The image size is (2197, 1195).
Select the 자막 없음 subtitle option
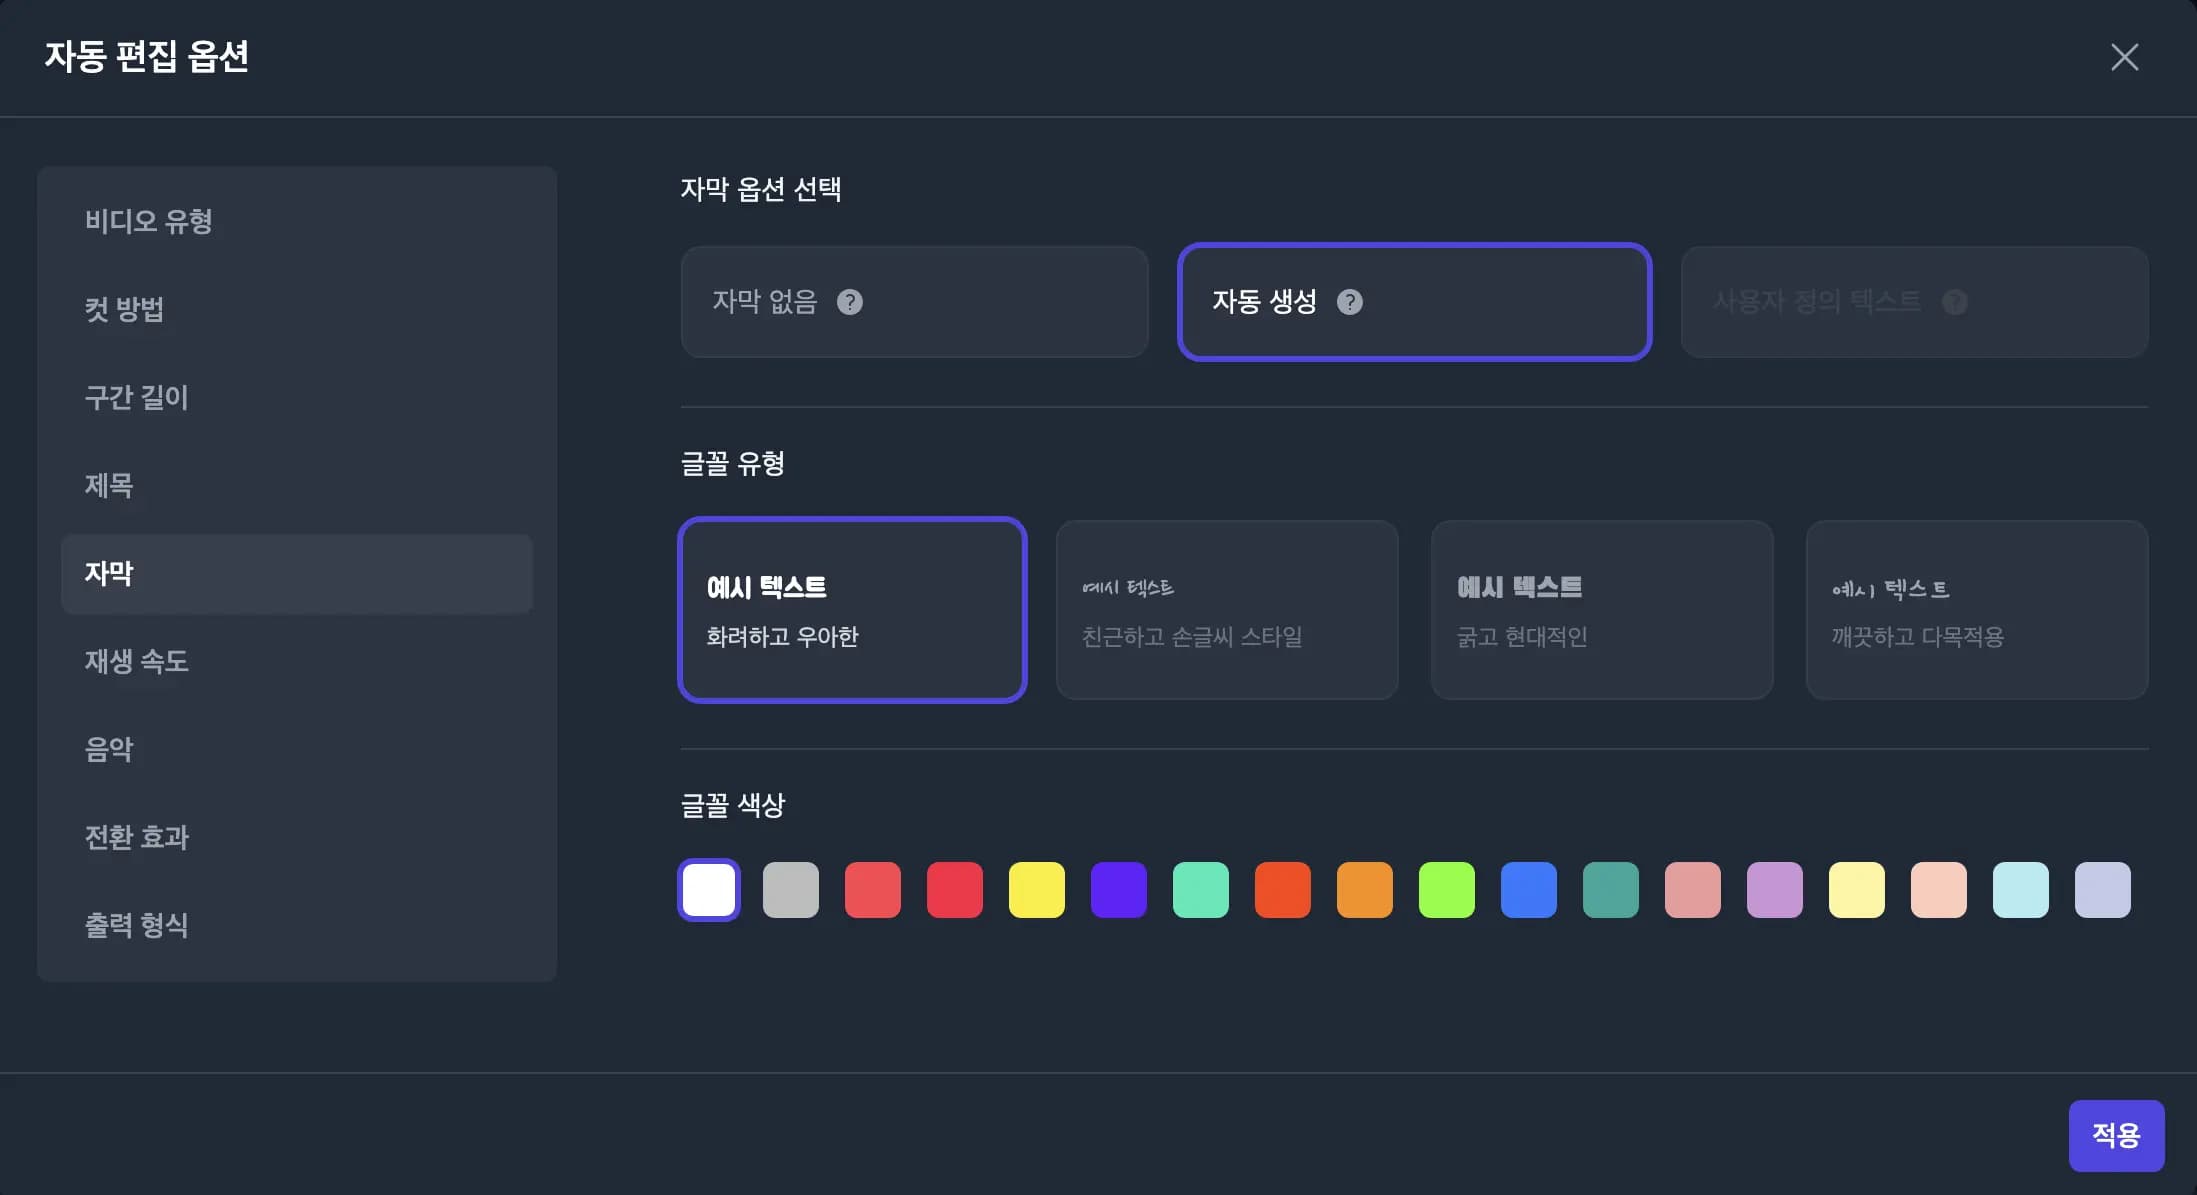point(913,302)
